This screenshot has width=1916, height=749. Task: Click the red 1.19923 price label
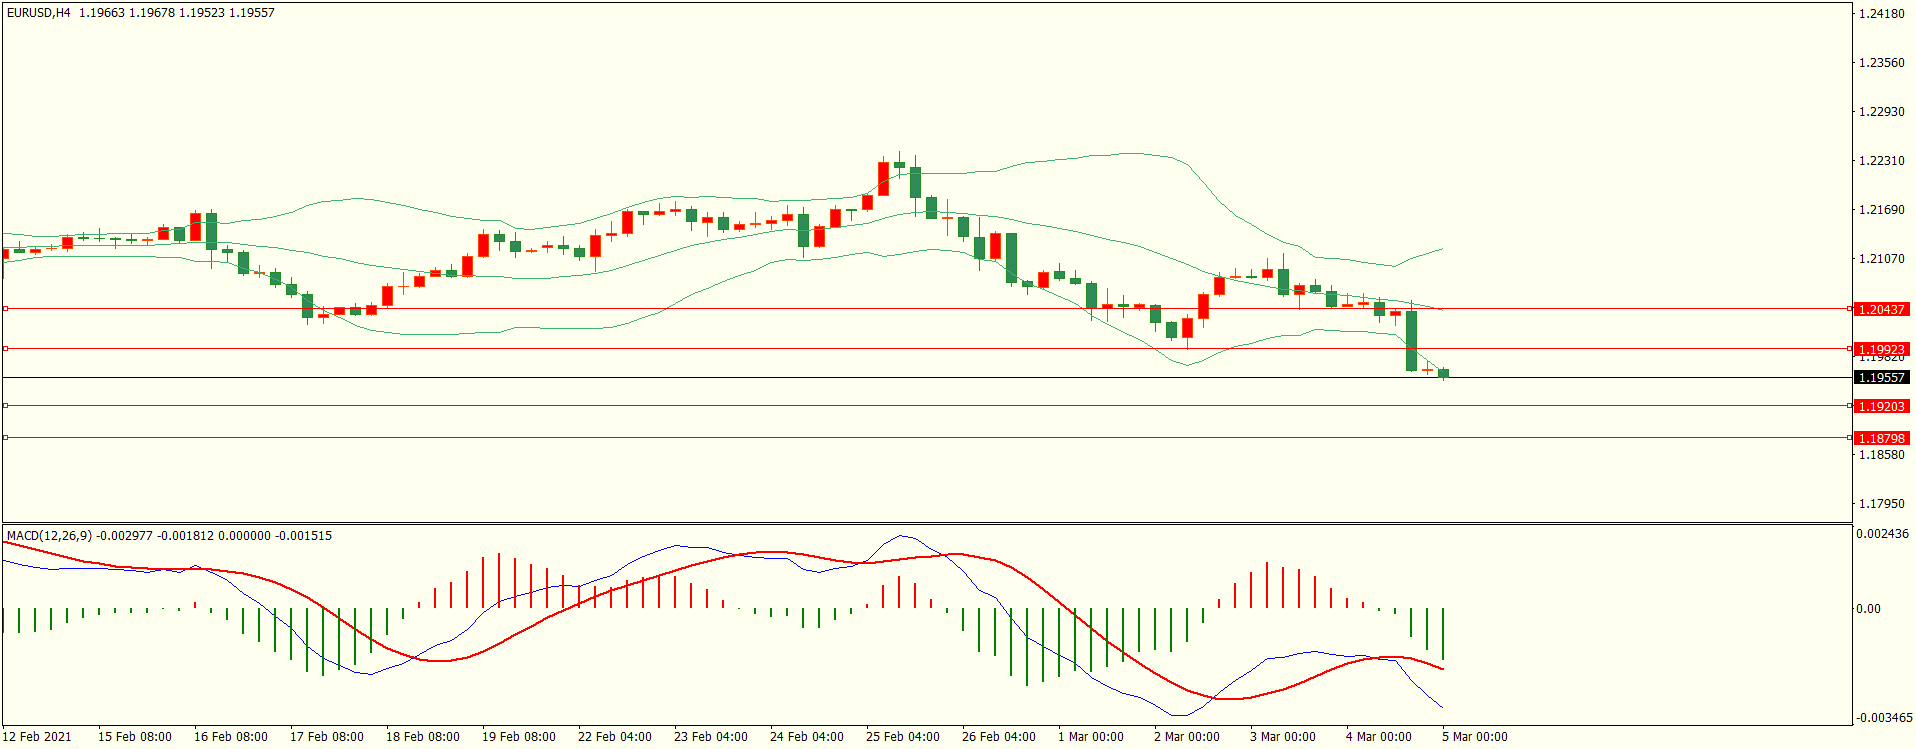coord(1881,349)
